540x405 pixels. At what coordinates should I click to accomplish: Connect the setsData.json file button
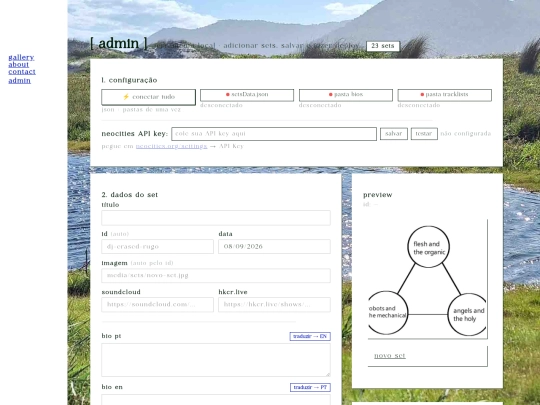(x=247, y=95)
